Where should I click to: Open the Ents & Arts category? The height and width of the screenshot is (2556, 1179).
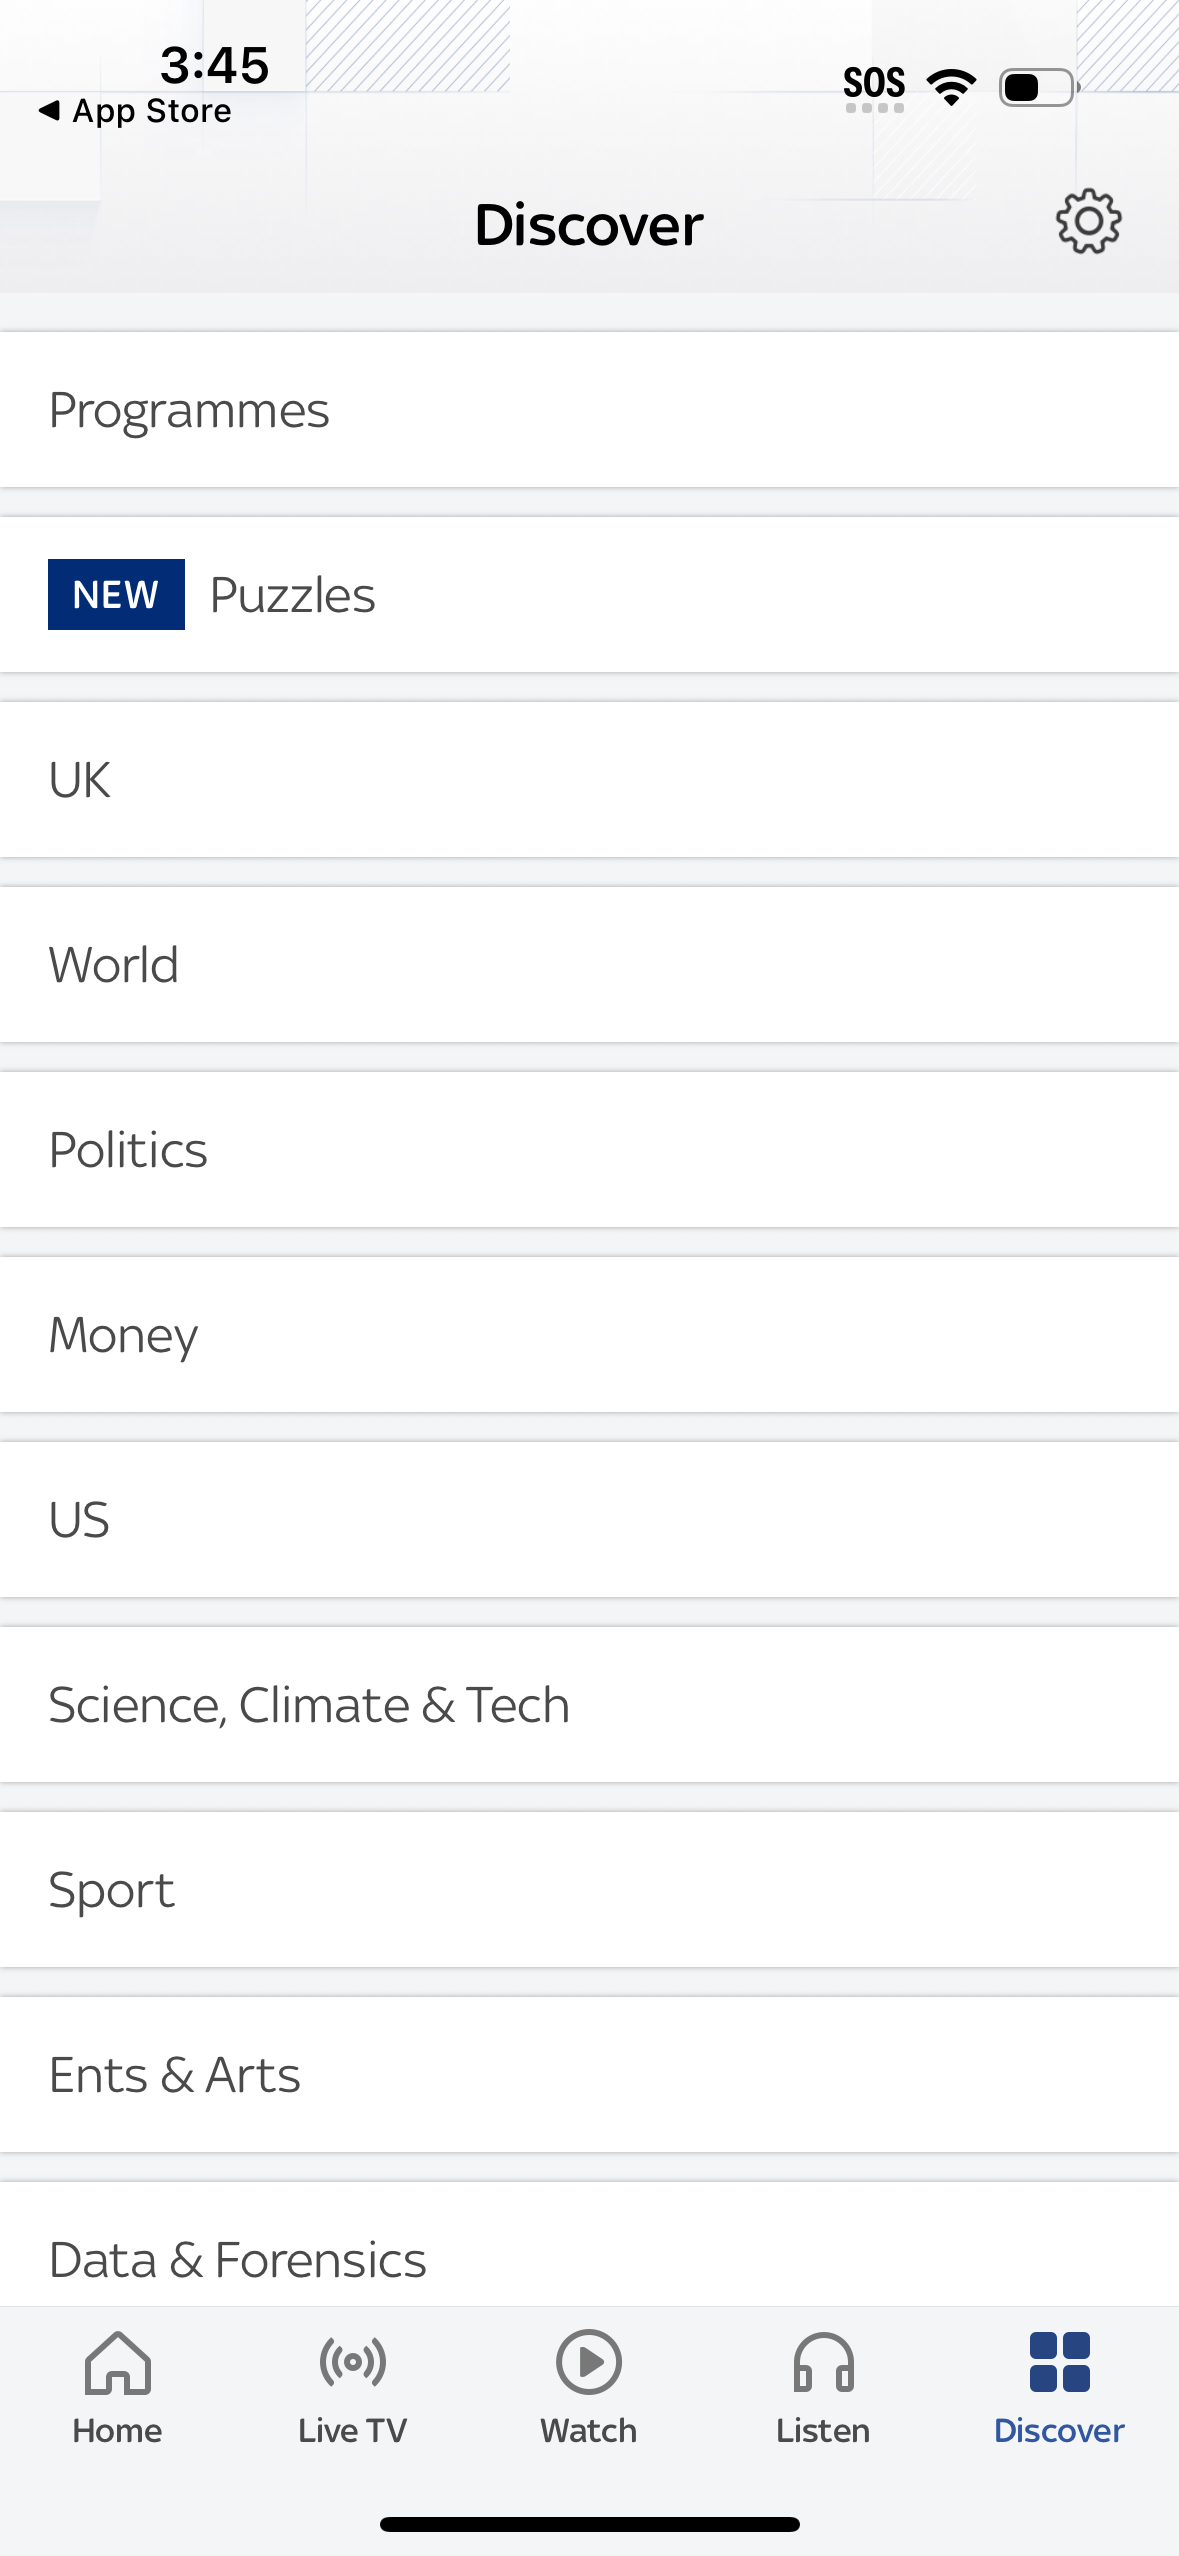click(x=590, y=2073)
